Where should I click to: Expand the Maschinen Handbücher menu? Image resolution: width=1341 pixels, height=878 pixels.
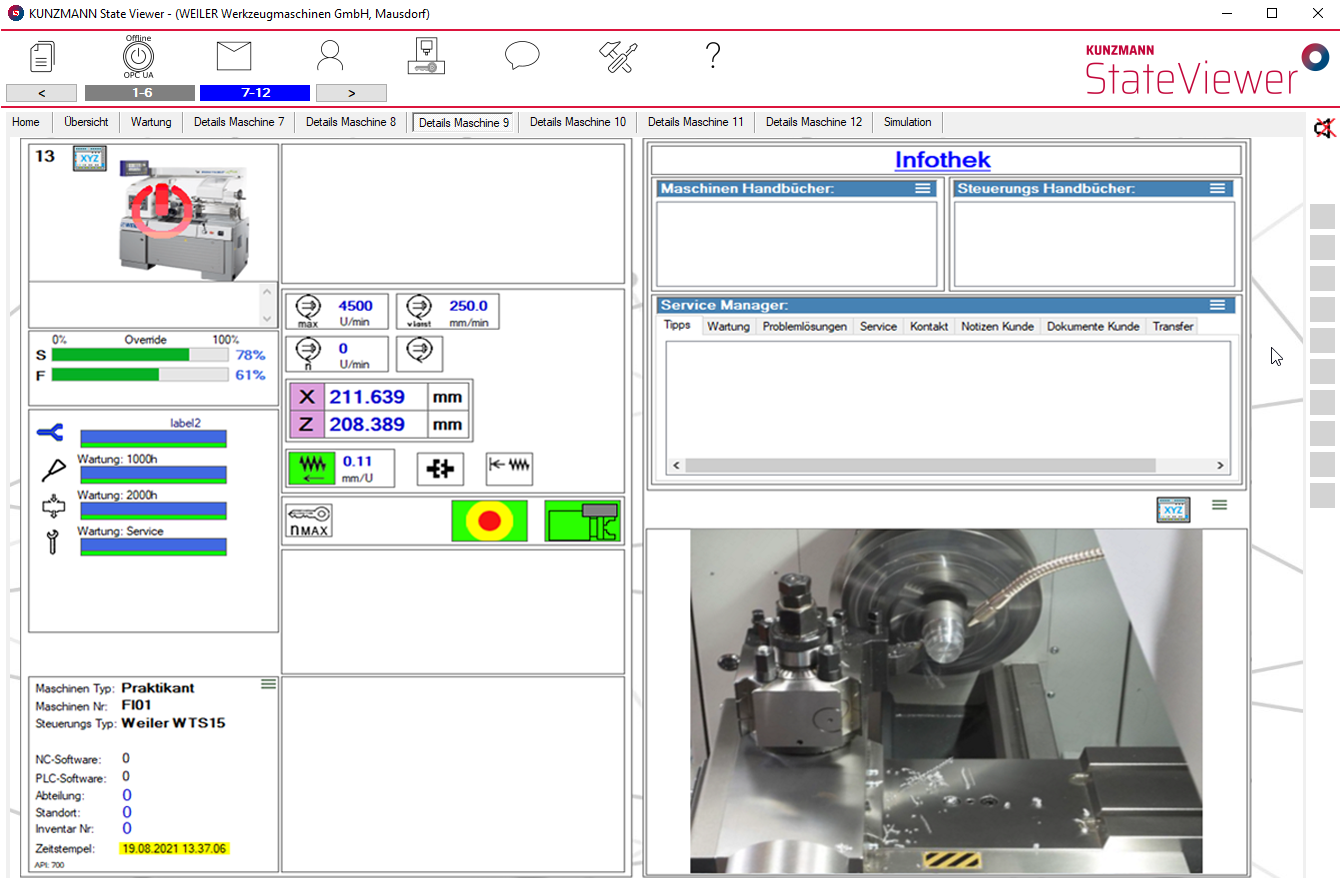pos(922,189)
